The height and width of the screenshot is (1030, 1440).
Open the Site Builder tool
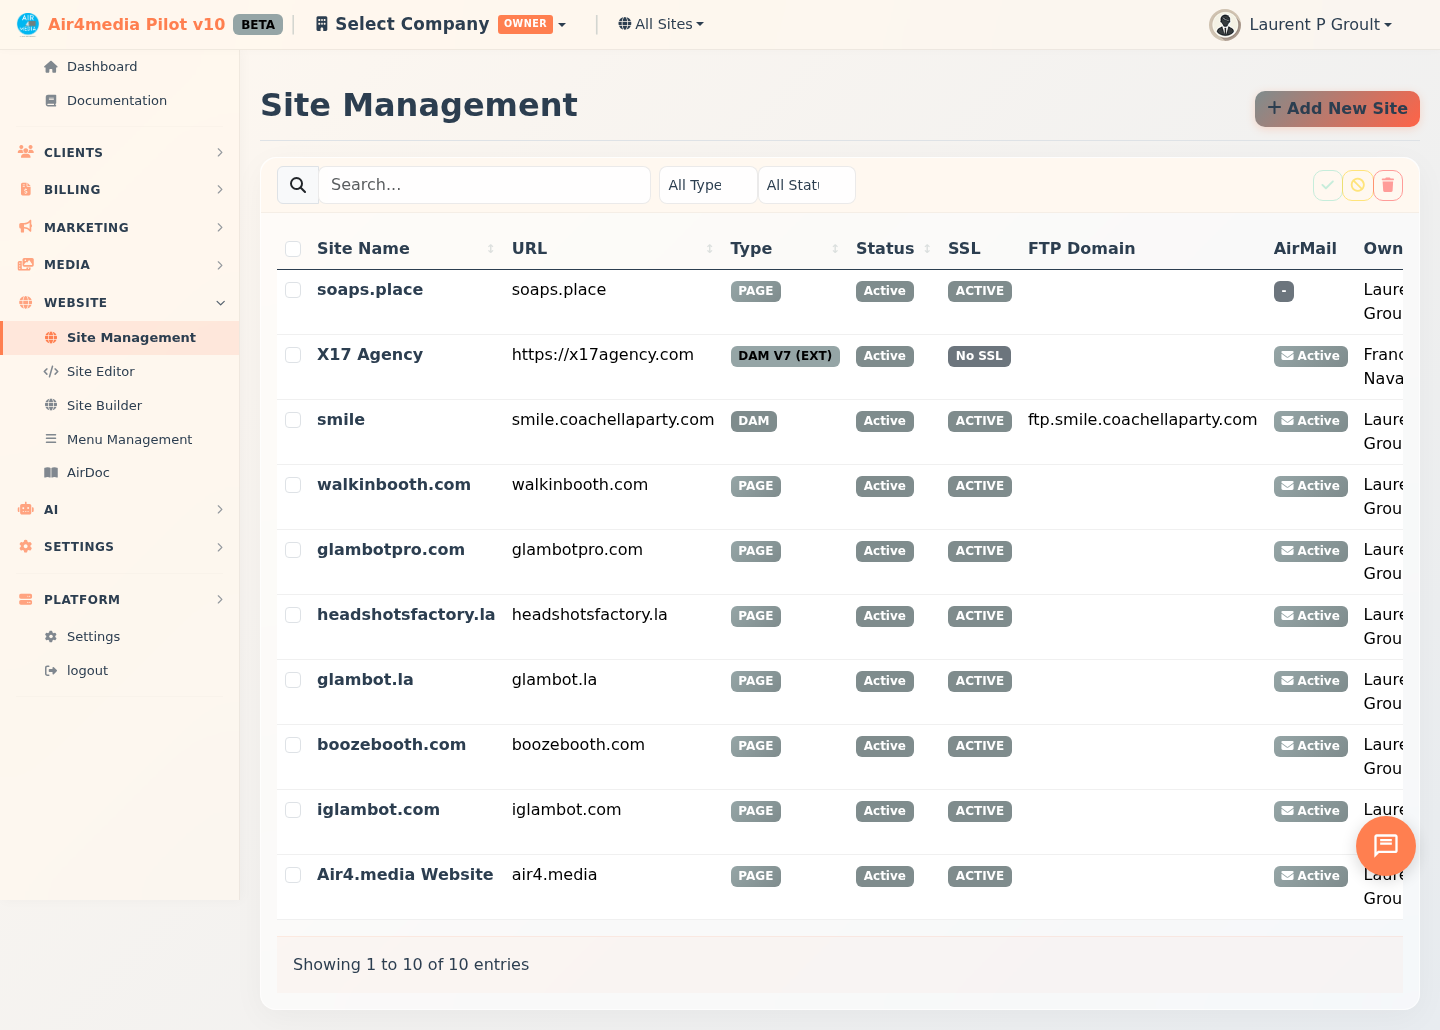click(102, 405)
